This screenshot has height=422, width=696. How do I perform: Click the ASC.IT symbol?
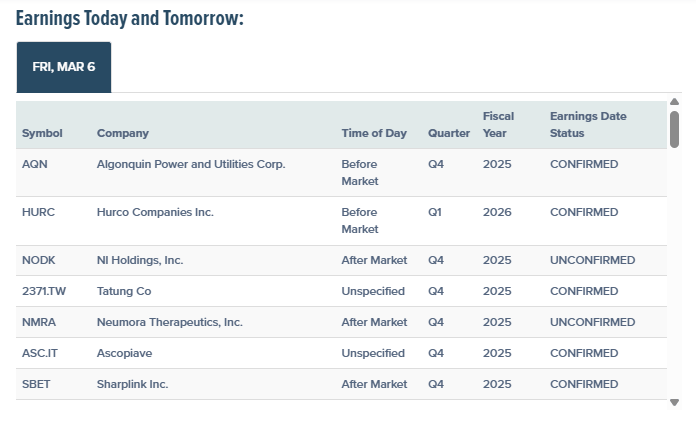coord(41,353)
